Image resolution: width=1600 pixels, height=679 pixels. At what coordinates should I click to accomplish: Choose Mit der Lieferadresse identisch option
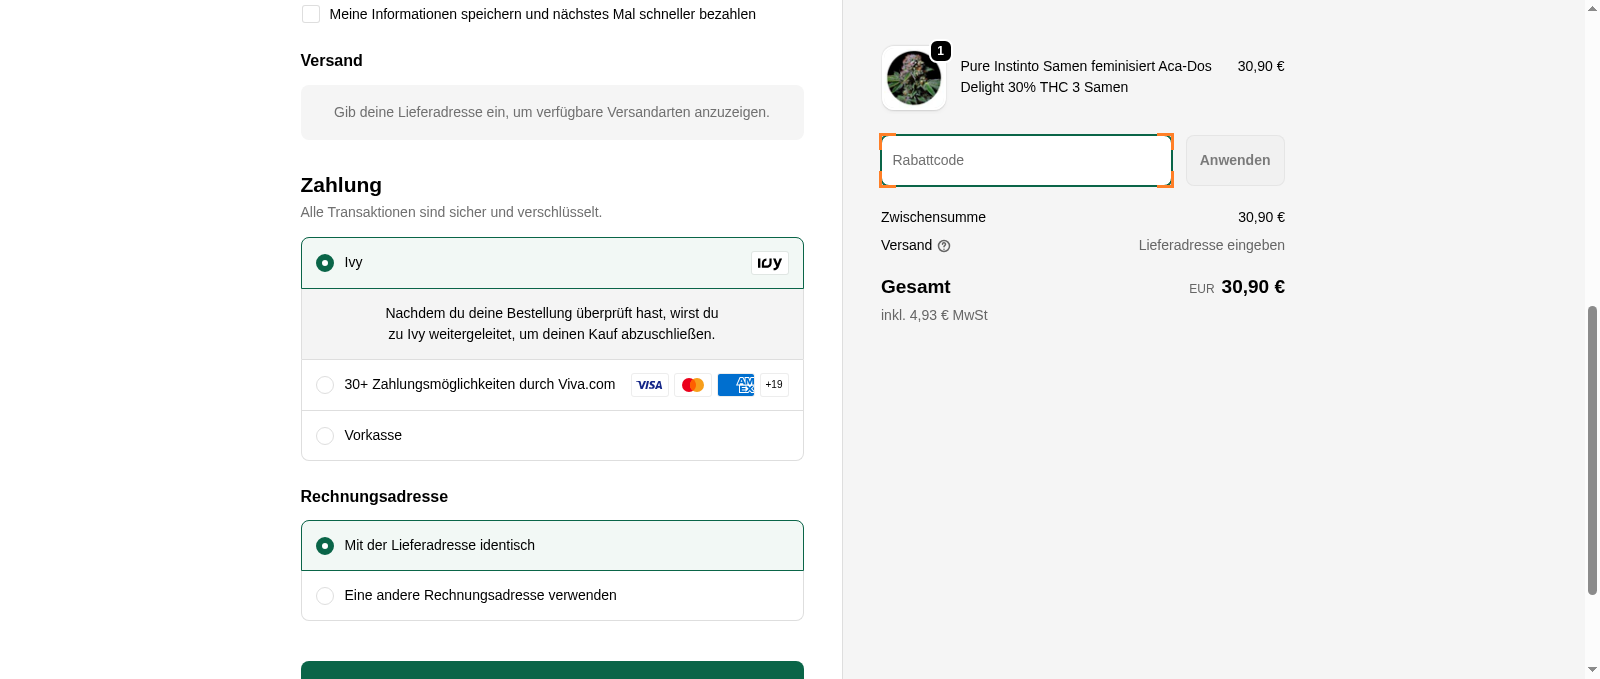pos(324,545)
